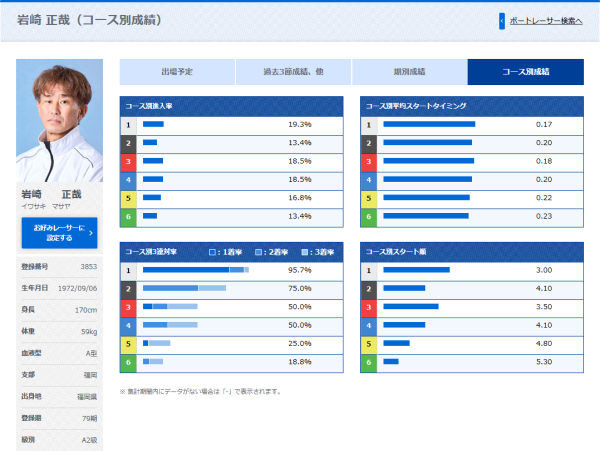
Task: Click chevron arrow on favorite racer button
Action: point(91,233)
